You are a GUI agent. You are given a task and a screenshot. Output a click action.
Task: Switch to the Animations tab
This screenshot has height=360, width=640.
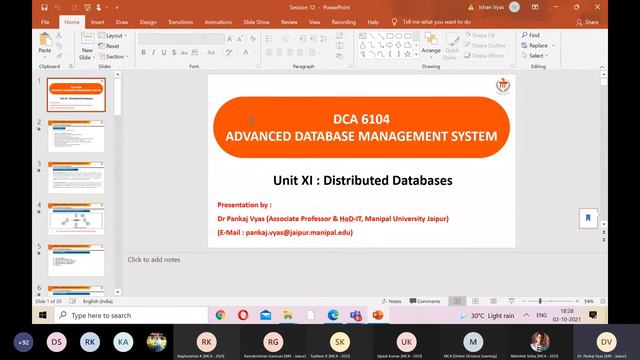tap(218, 22)
